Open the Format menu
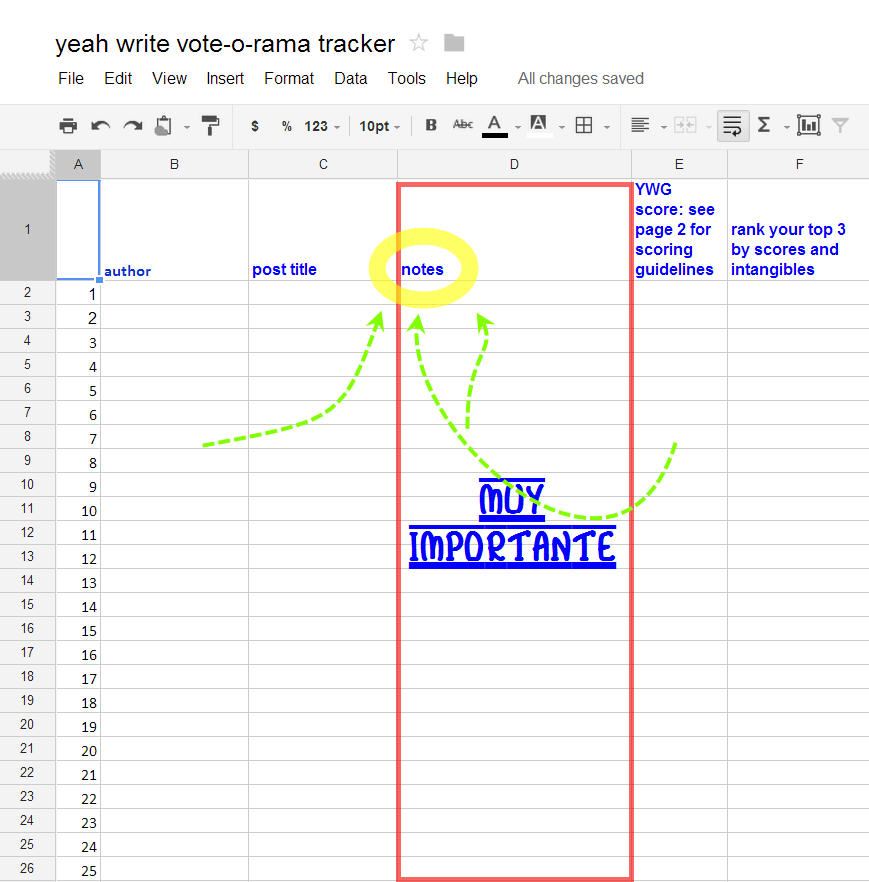The height and width of the screenshot is (882, 869). [289, 78]
